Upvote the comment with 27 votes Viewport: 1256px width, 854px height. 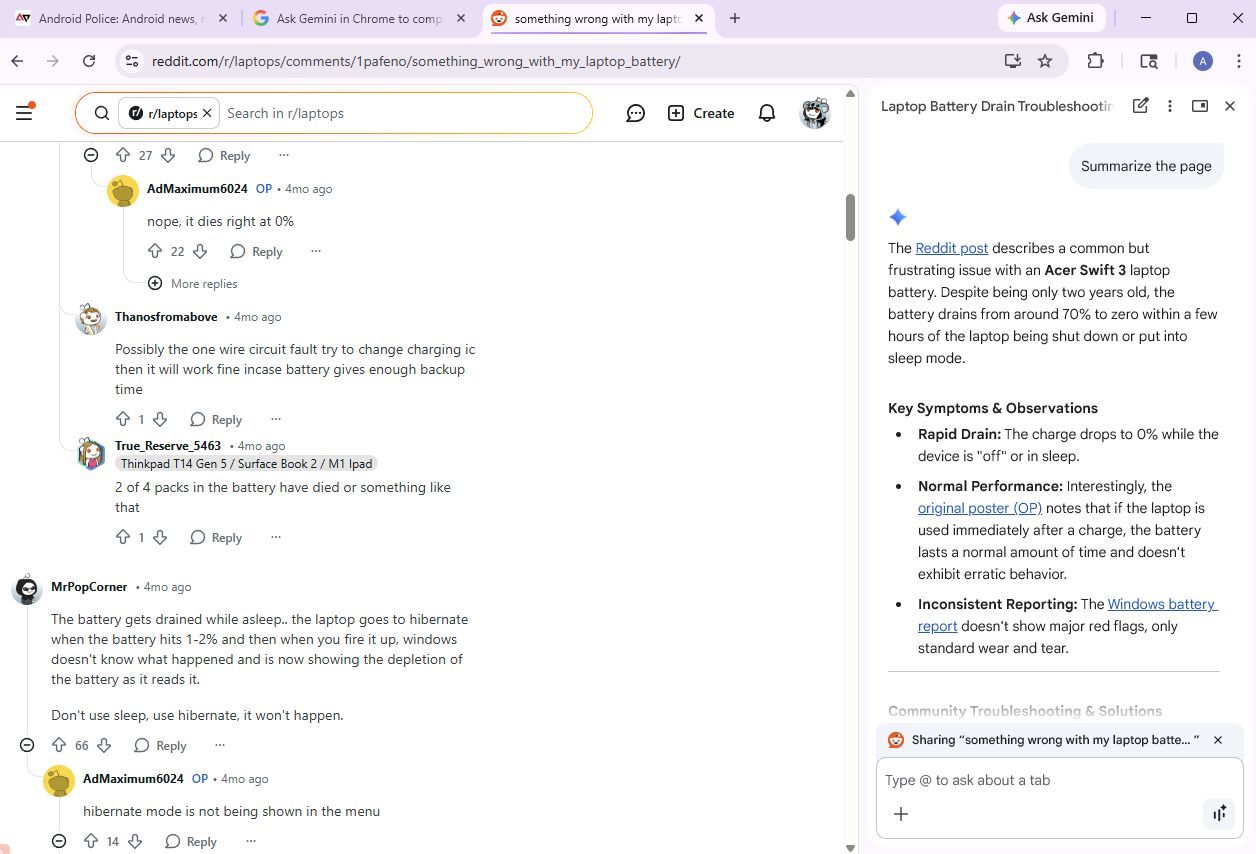[123, 155]
